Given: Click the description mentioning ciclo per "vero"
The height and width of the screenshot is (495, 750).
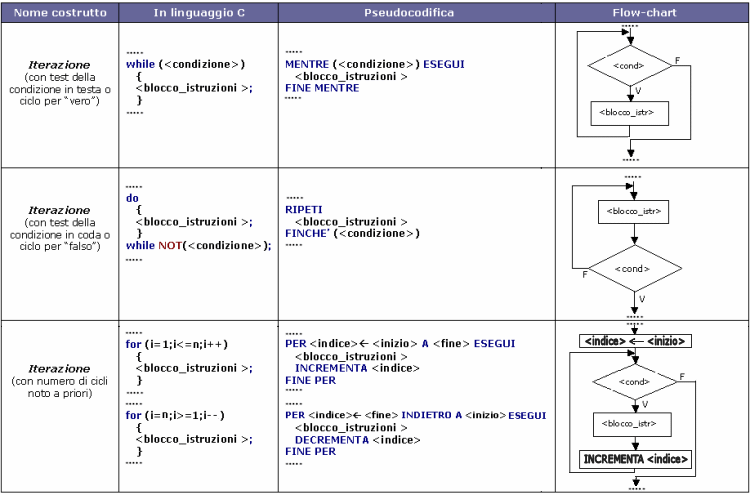Looking at the screenshot, I should click(x=60, y=89).
